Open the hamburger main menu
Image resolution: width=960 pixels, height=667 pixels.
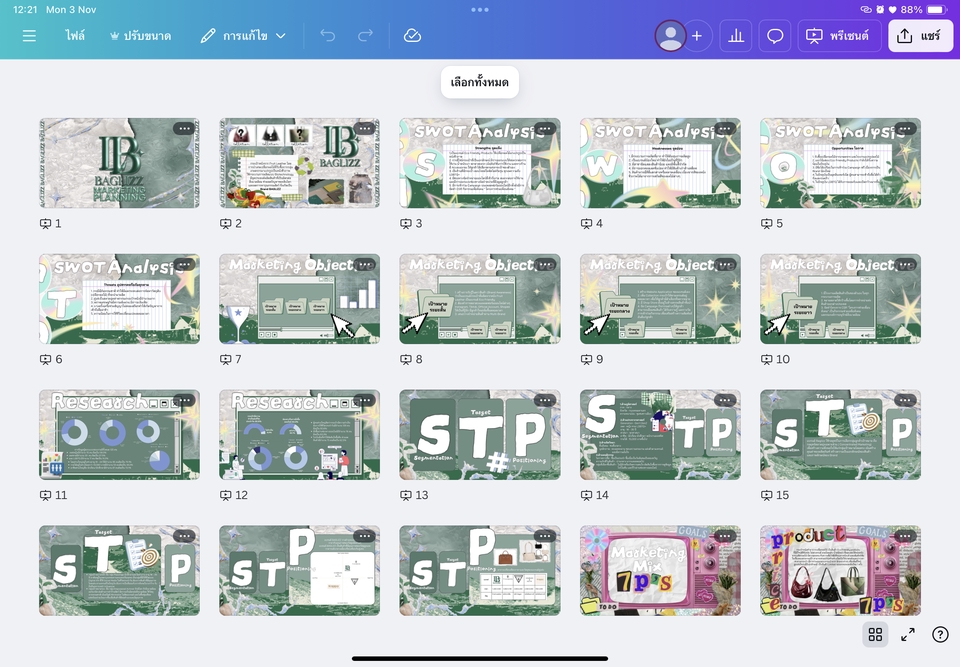[29, 36]
